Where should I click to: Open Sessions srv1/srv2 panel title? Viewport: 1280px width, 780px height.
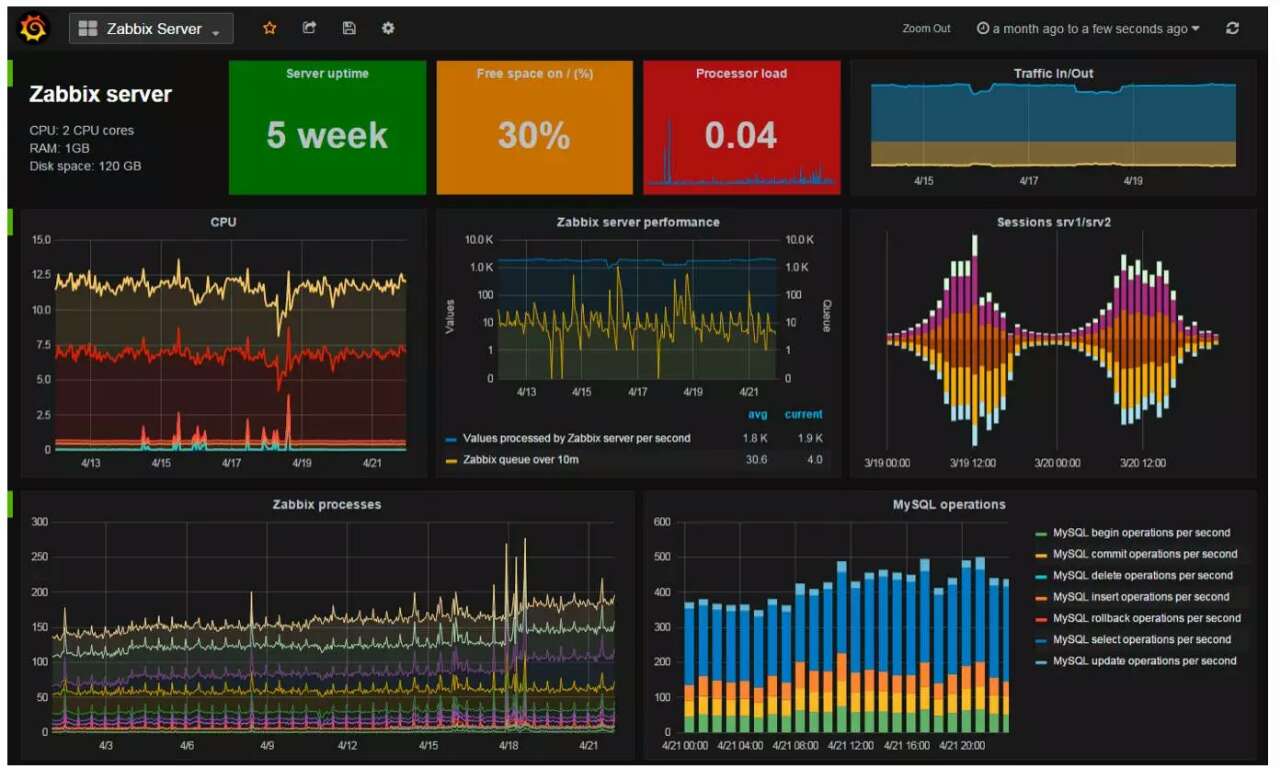coord(1053,222)
